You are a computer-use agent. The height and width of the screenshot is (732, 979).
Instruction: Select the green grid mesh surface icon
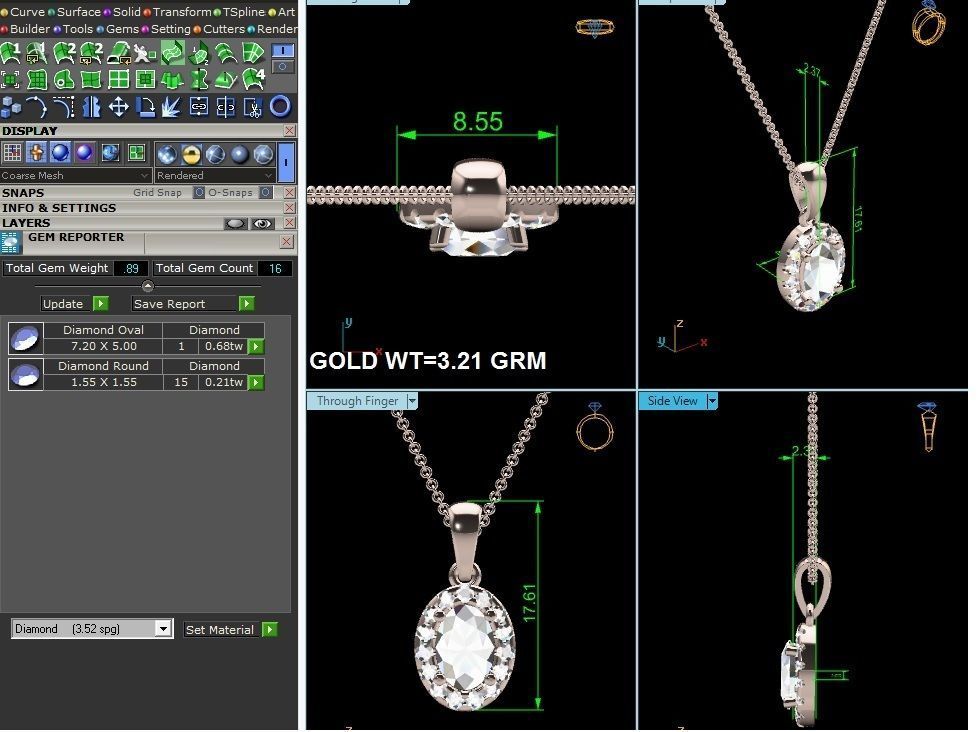tap(37, 80)
